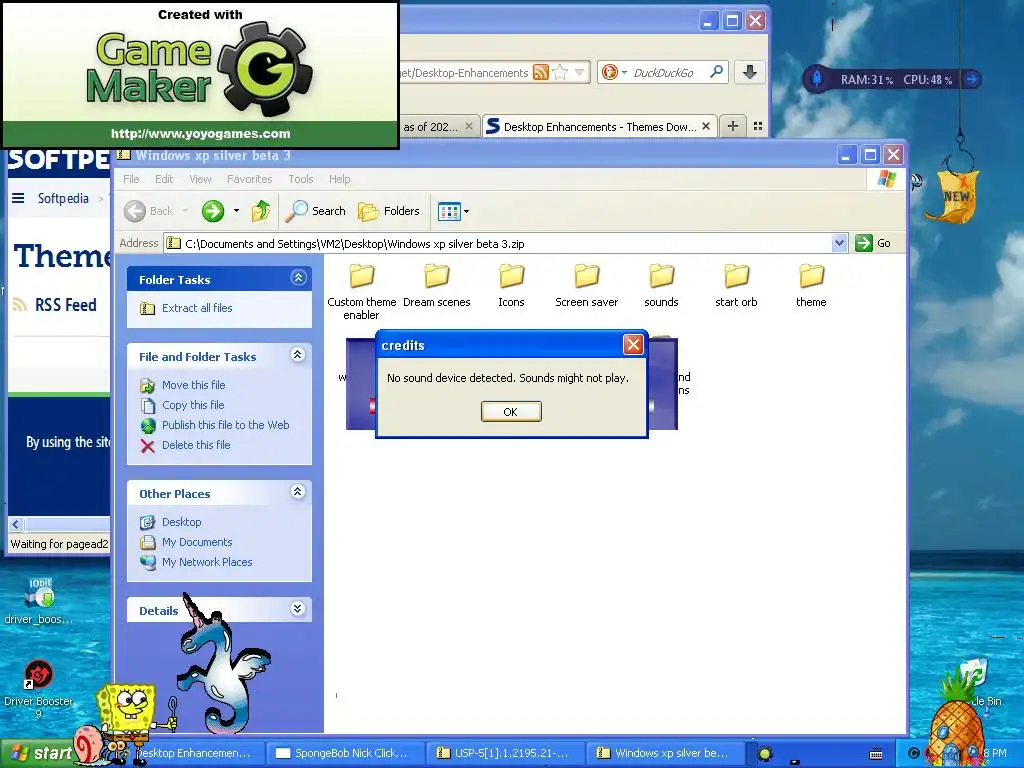Viewport: 1024px width, 768px height.
Task: Open the Forward history dropdown arrow
Action: 236,211
